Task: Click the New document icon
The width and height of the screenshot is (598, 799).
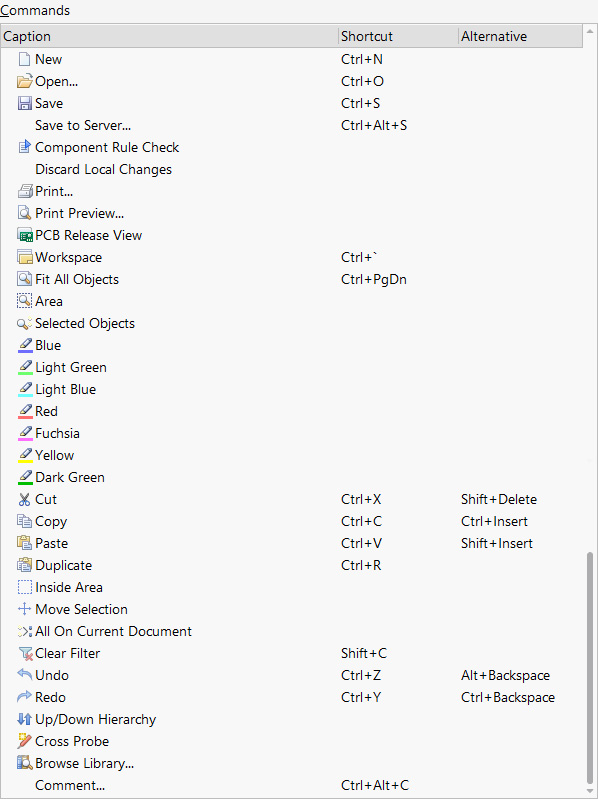Action: point(24,59)
